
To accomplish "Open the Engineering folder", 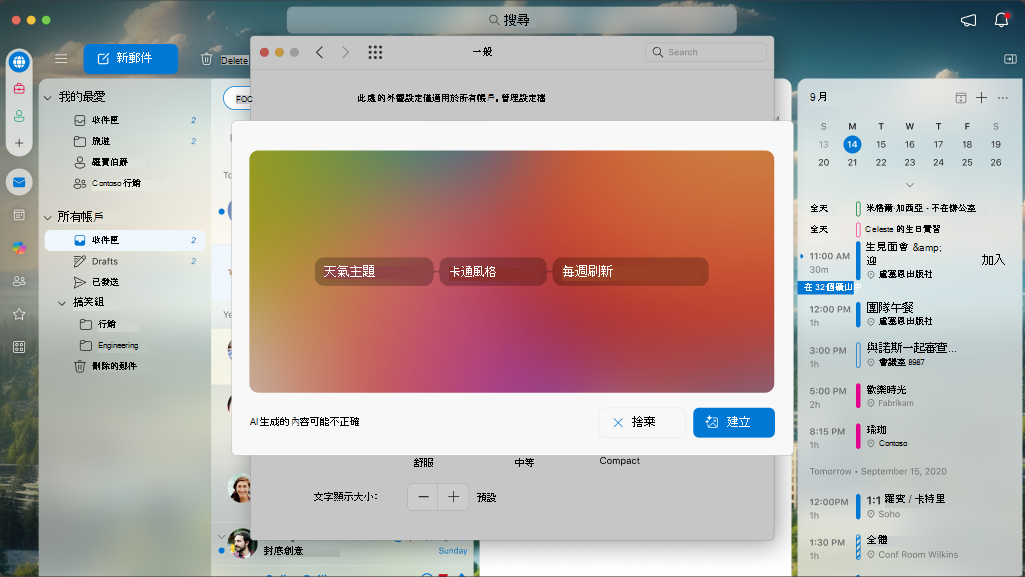I will click(124, 345).
